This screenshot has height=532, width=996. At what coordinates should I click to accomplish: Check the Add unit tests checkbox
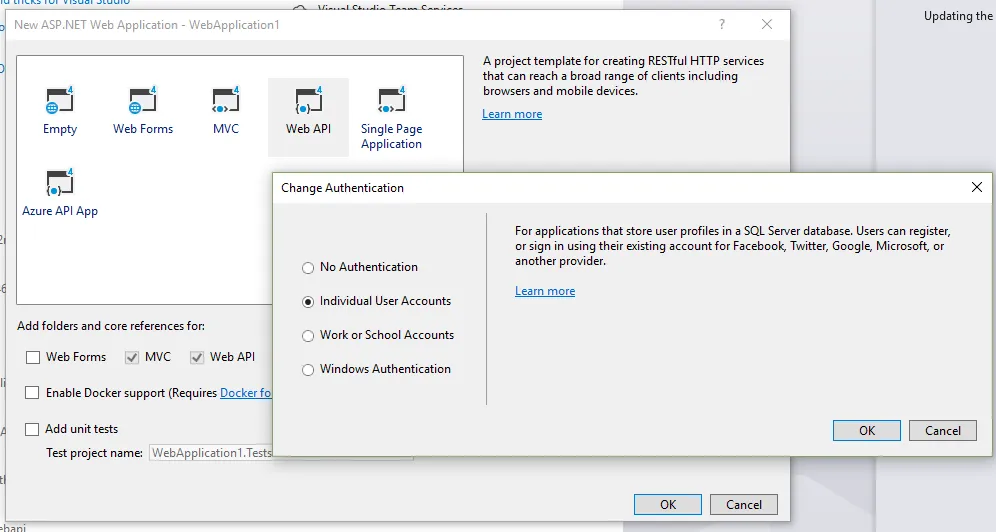pyautogui.click(x=32, y=429)
